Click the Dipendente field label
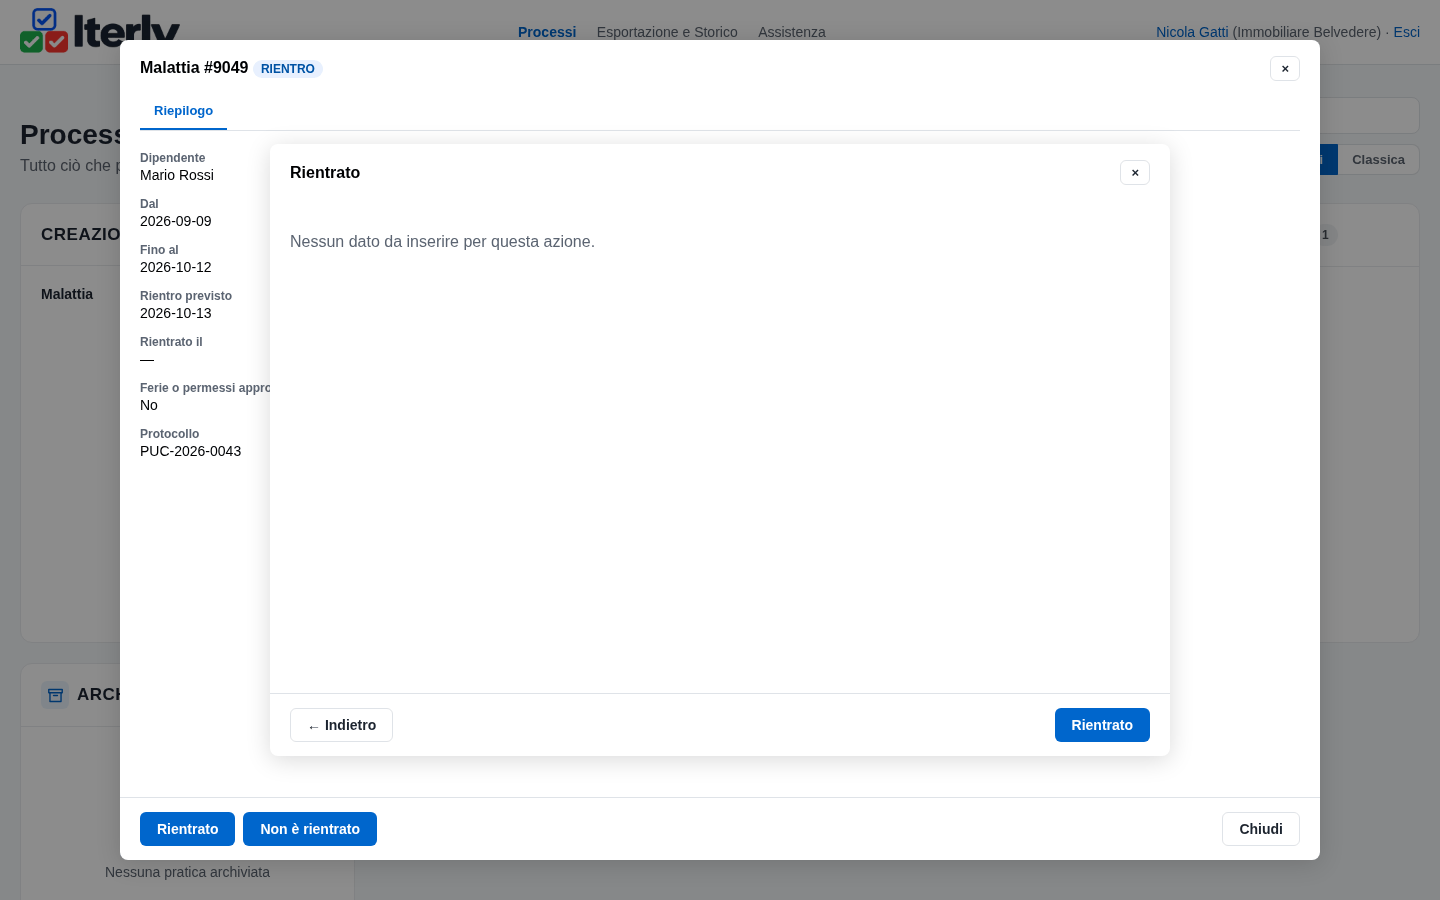 pos(172,158)
